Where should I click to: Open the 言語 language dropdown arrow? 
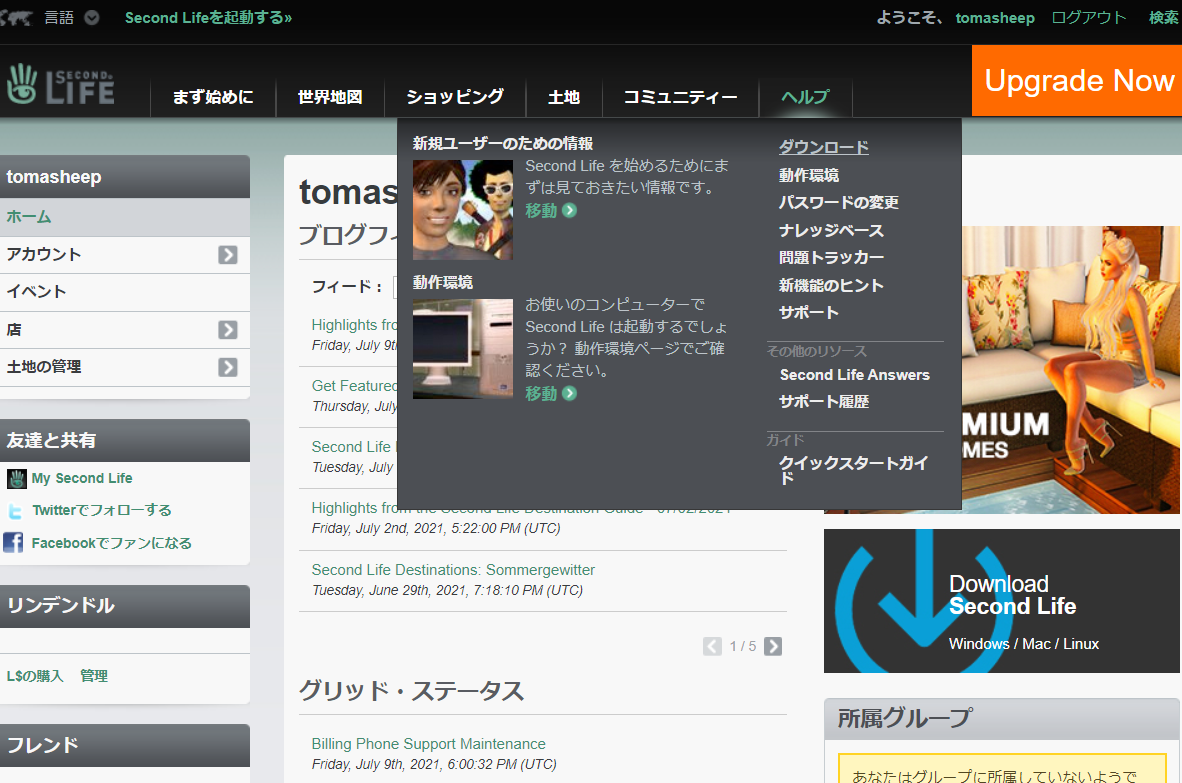(92, 17)
